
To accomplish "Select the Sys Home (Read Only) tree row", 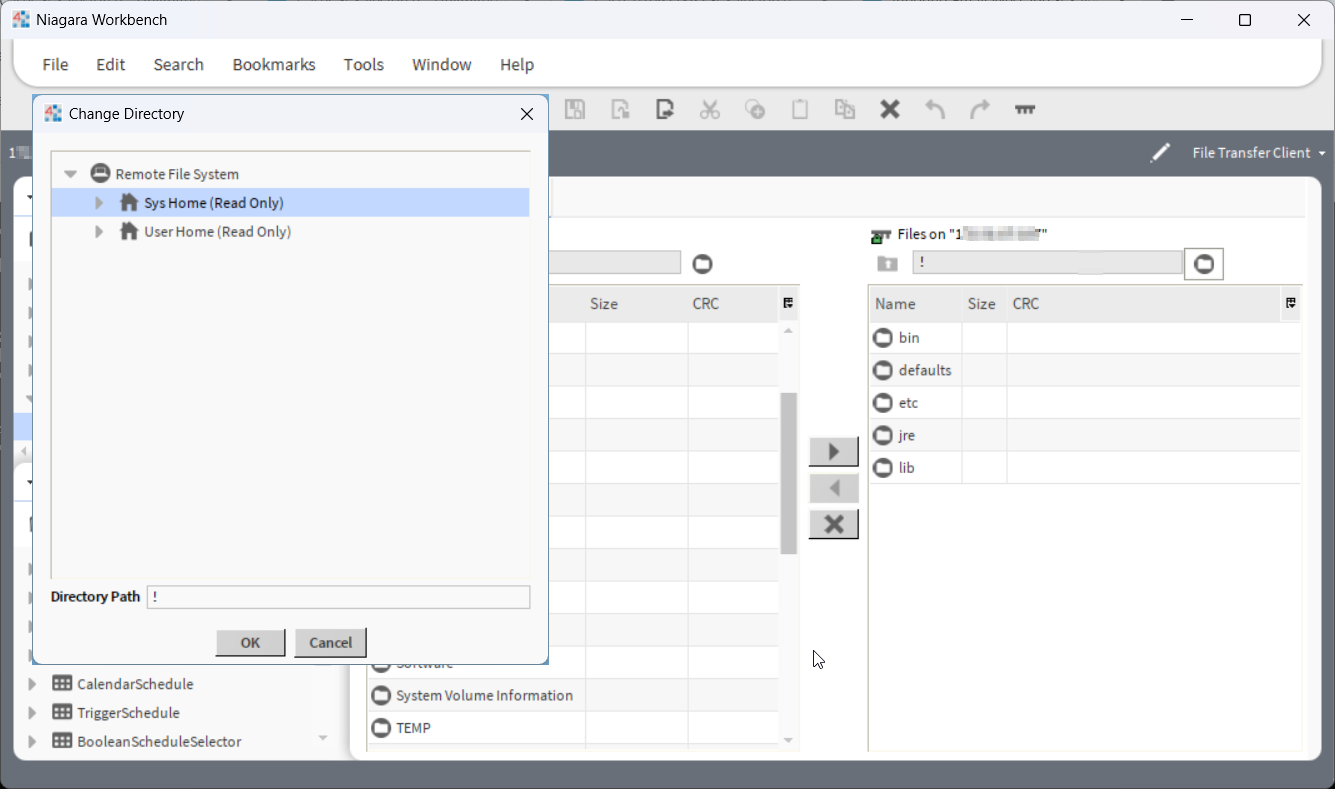I will coord(290,203).
